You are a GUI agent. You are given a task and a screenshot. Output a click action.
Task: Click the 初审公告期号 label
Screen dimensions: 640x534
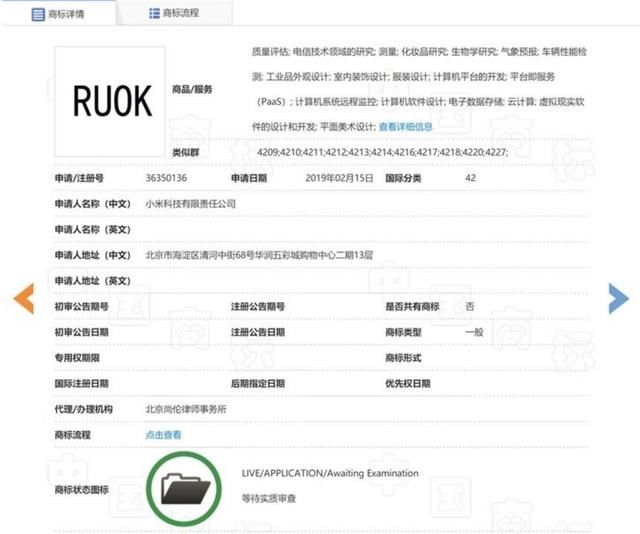[x=82, y=307]
